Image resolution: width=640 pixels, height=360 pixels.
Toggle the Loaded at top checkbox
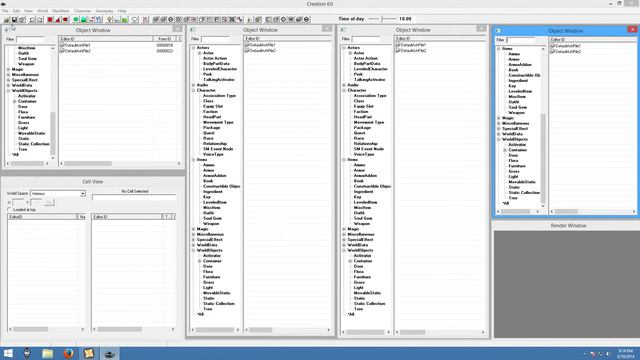pyautogui.click(x=9, y=209)
